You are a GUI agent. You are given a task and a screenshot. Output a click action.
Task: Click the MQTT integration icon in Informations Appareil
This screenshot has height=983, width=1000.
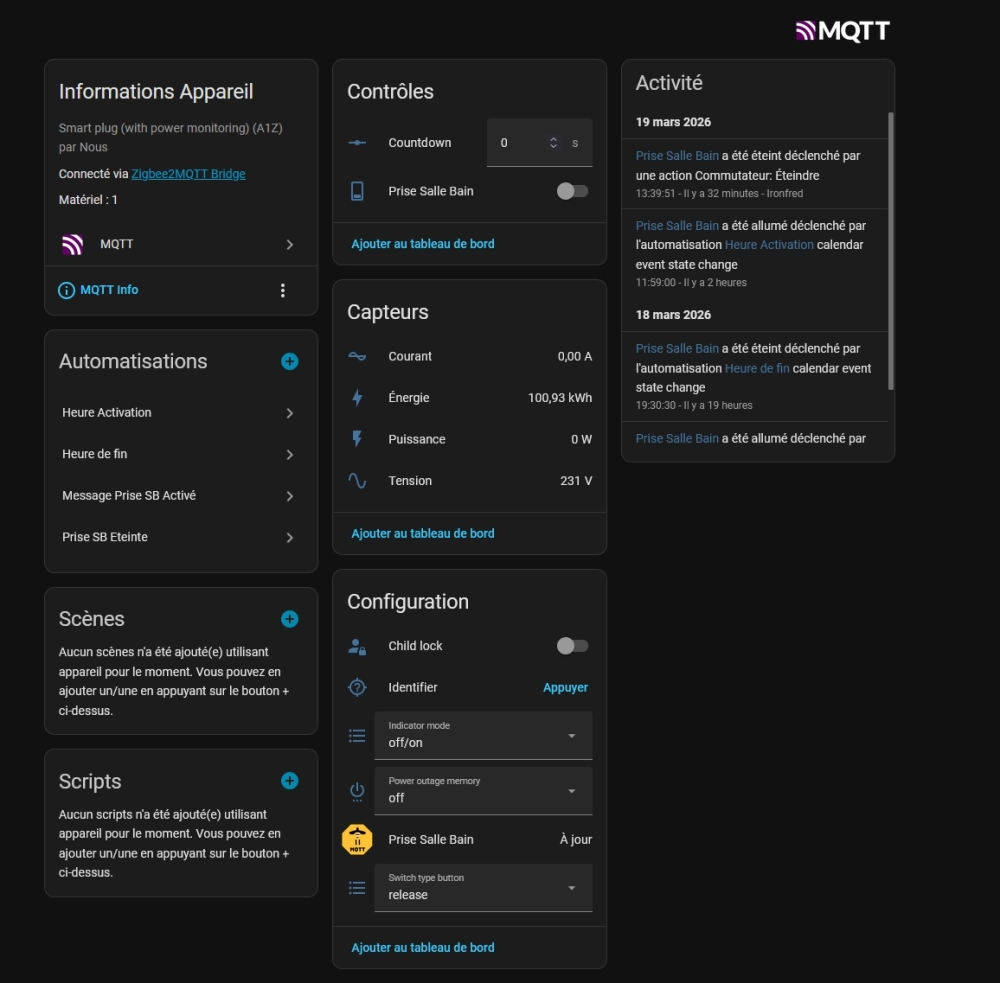[x=72, y=244]
